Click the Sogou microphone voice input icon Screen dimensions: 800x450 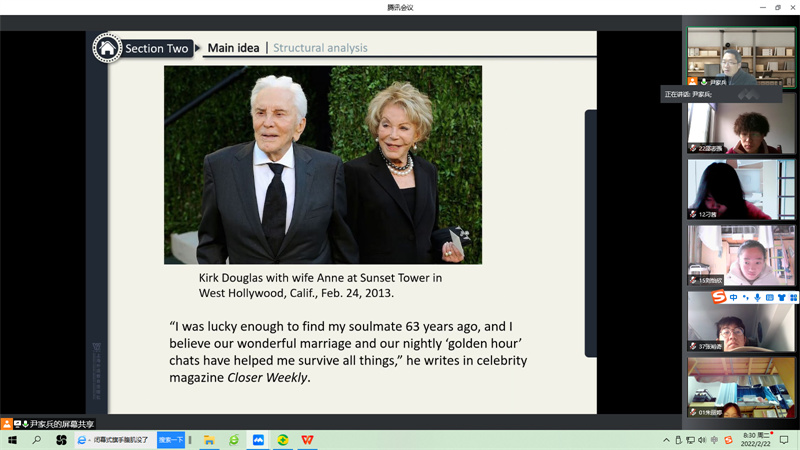click(757, 297)
